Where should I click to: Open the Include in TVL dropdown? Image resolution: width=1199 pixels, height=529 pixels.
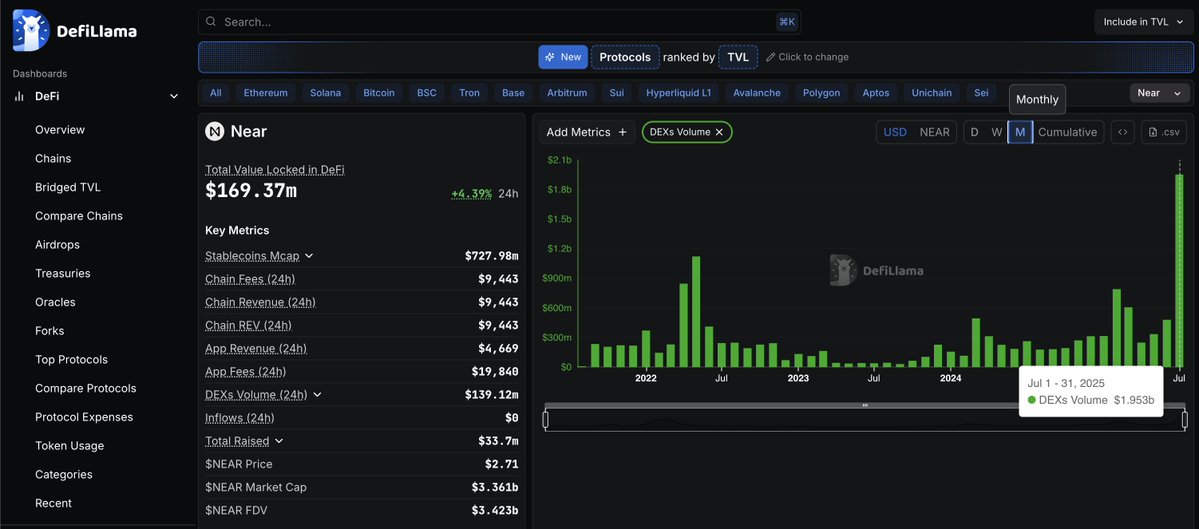[1142, 22]
